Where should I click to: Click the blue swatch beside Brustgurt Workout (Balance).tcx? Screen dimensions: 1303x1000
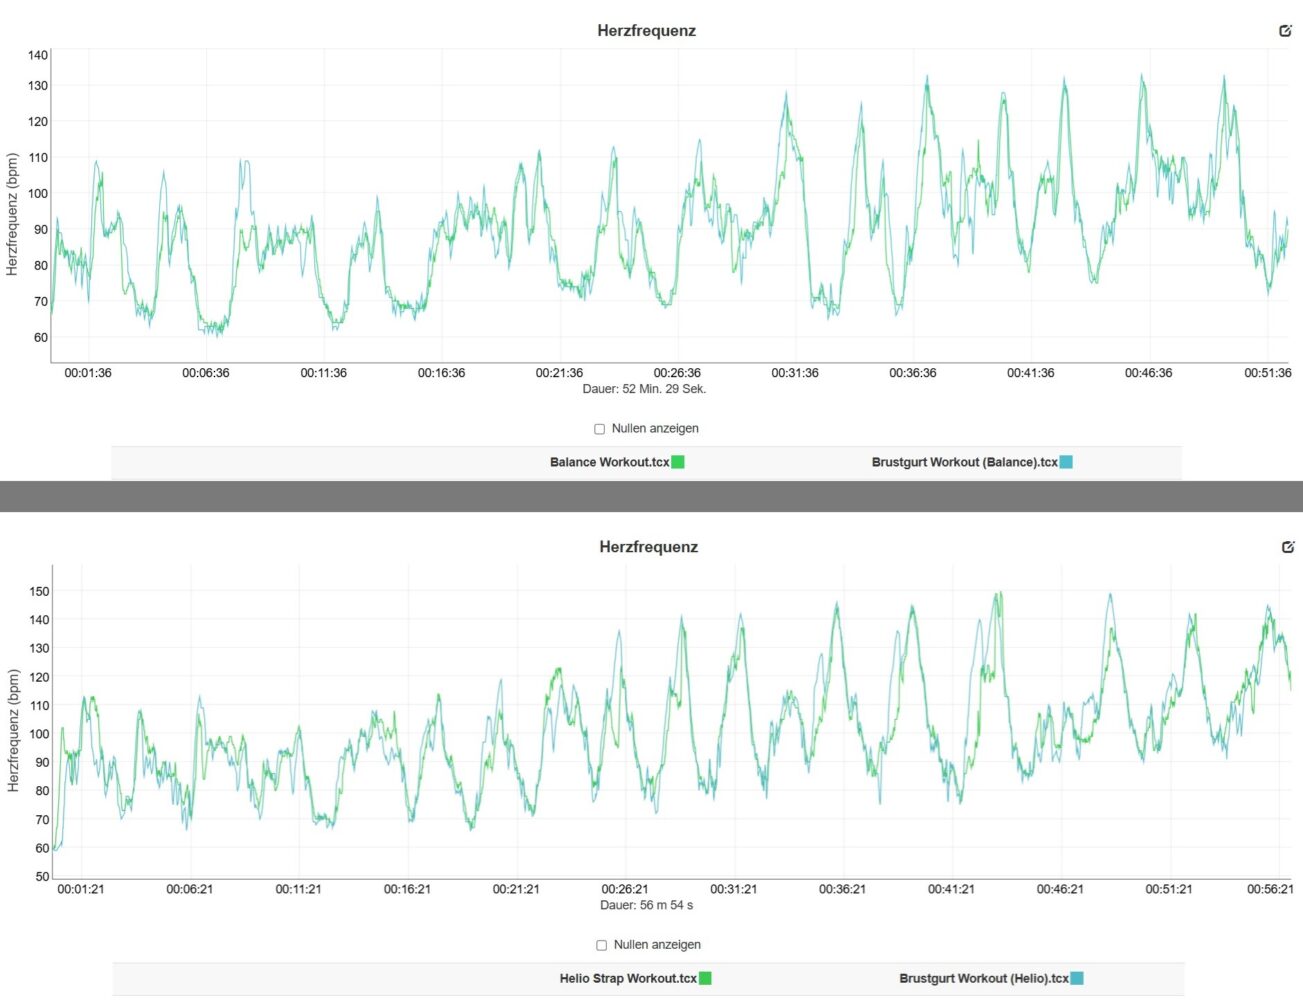[x=1066, y=462]
